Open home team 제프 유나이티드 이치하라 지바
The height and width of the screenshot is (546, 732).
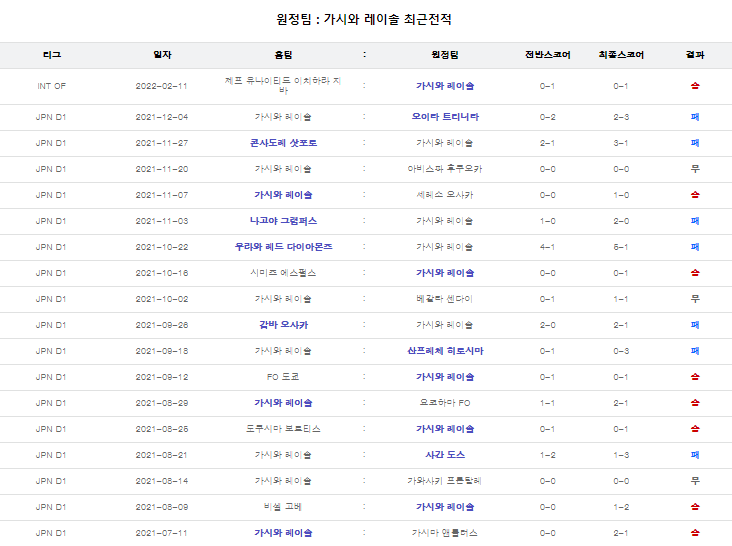coord(283,85)
